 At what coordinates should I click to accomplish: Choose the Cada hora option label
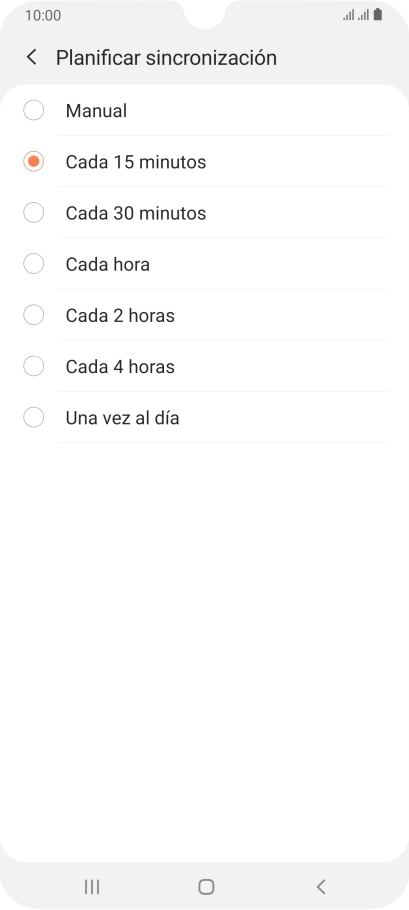[107, 264]
